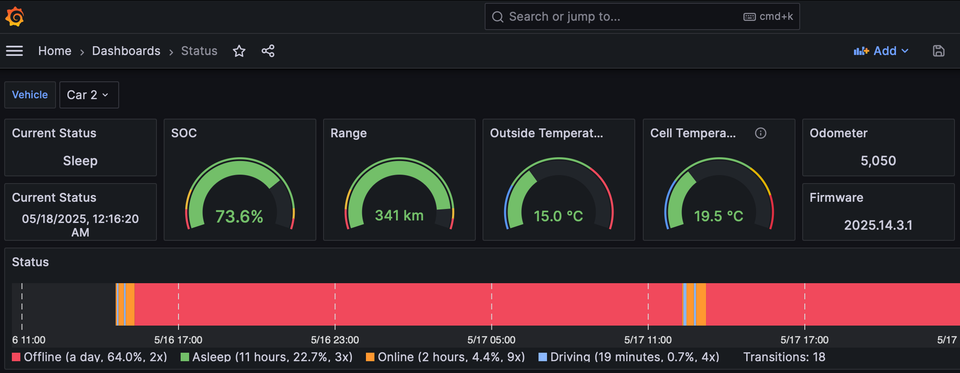960x373 pixels.
Task: Click the SOC panel title
Action: [184, 133]
